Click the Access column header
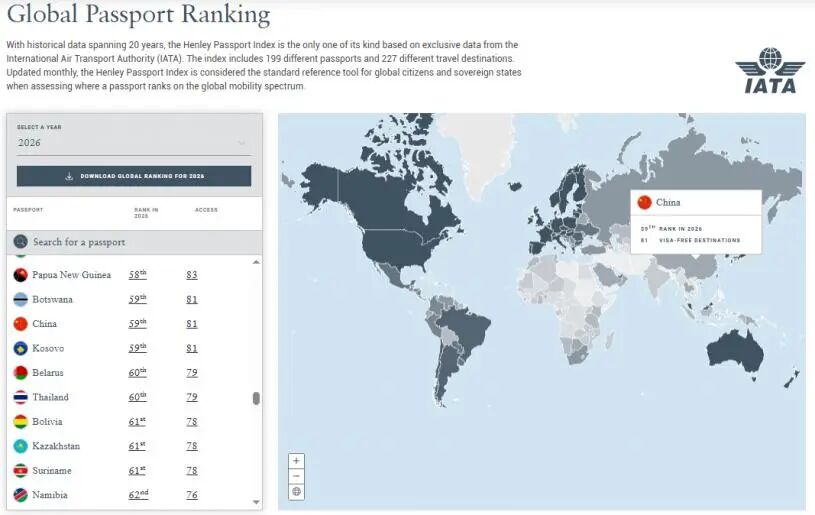 coord(206,210)
